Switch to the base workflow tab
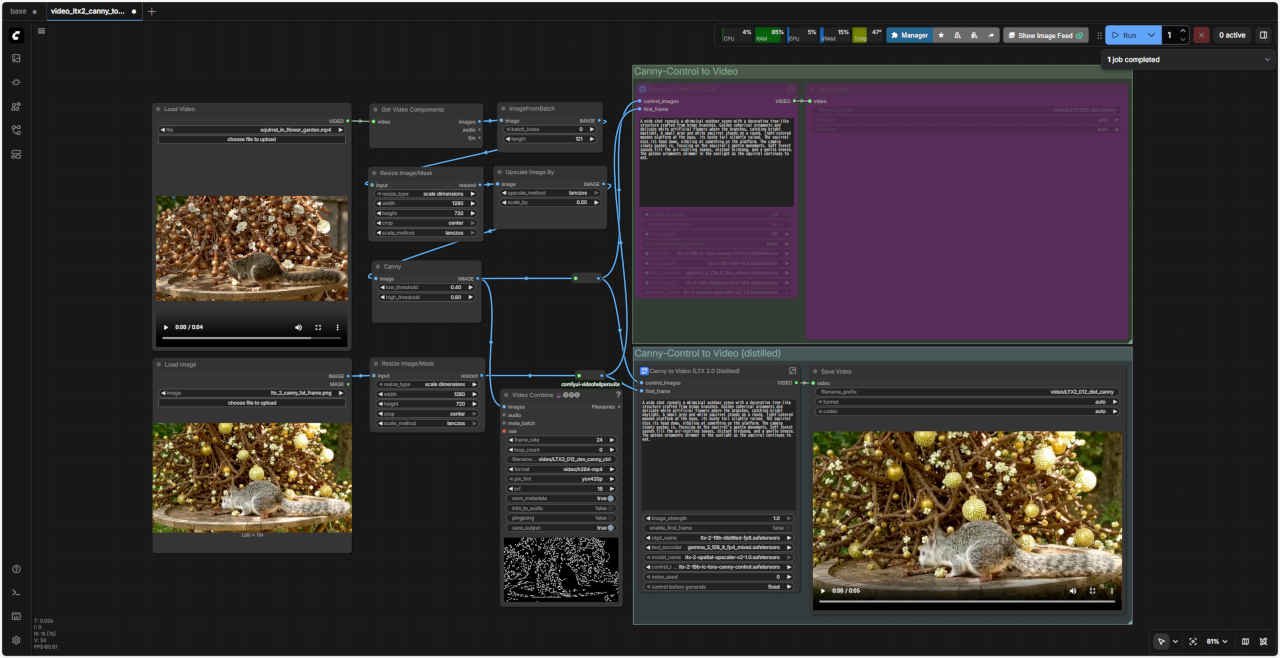The width and height of the screenshot is (1280, 658). [x=19, y=11]
